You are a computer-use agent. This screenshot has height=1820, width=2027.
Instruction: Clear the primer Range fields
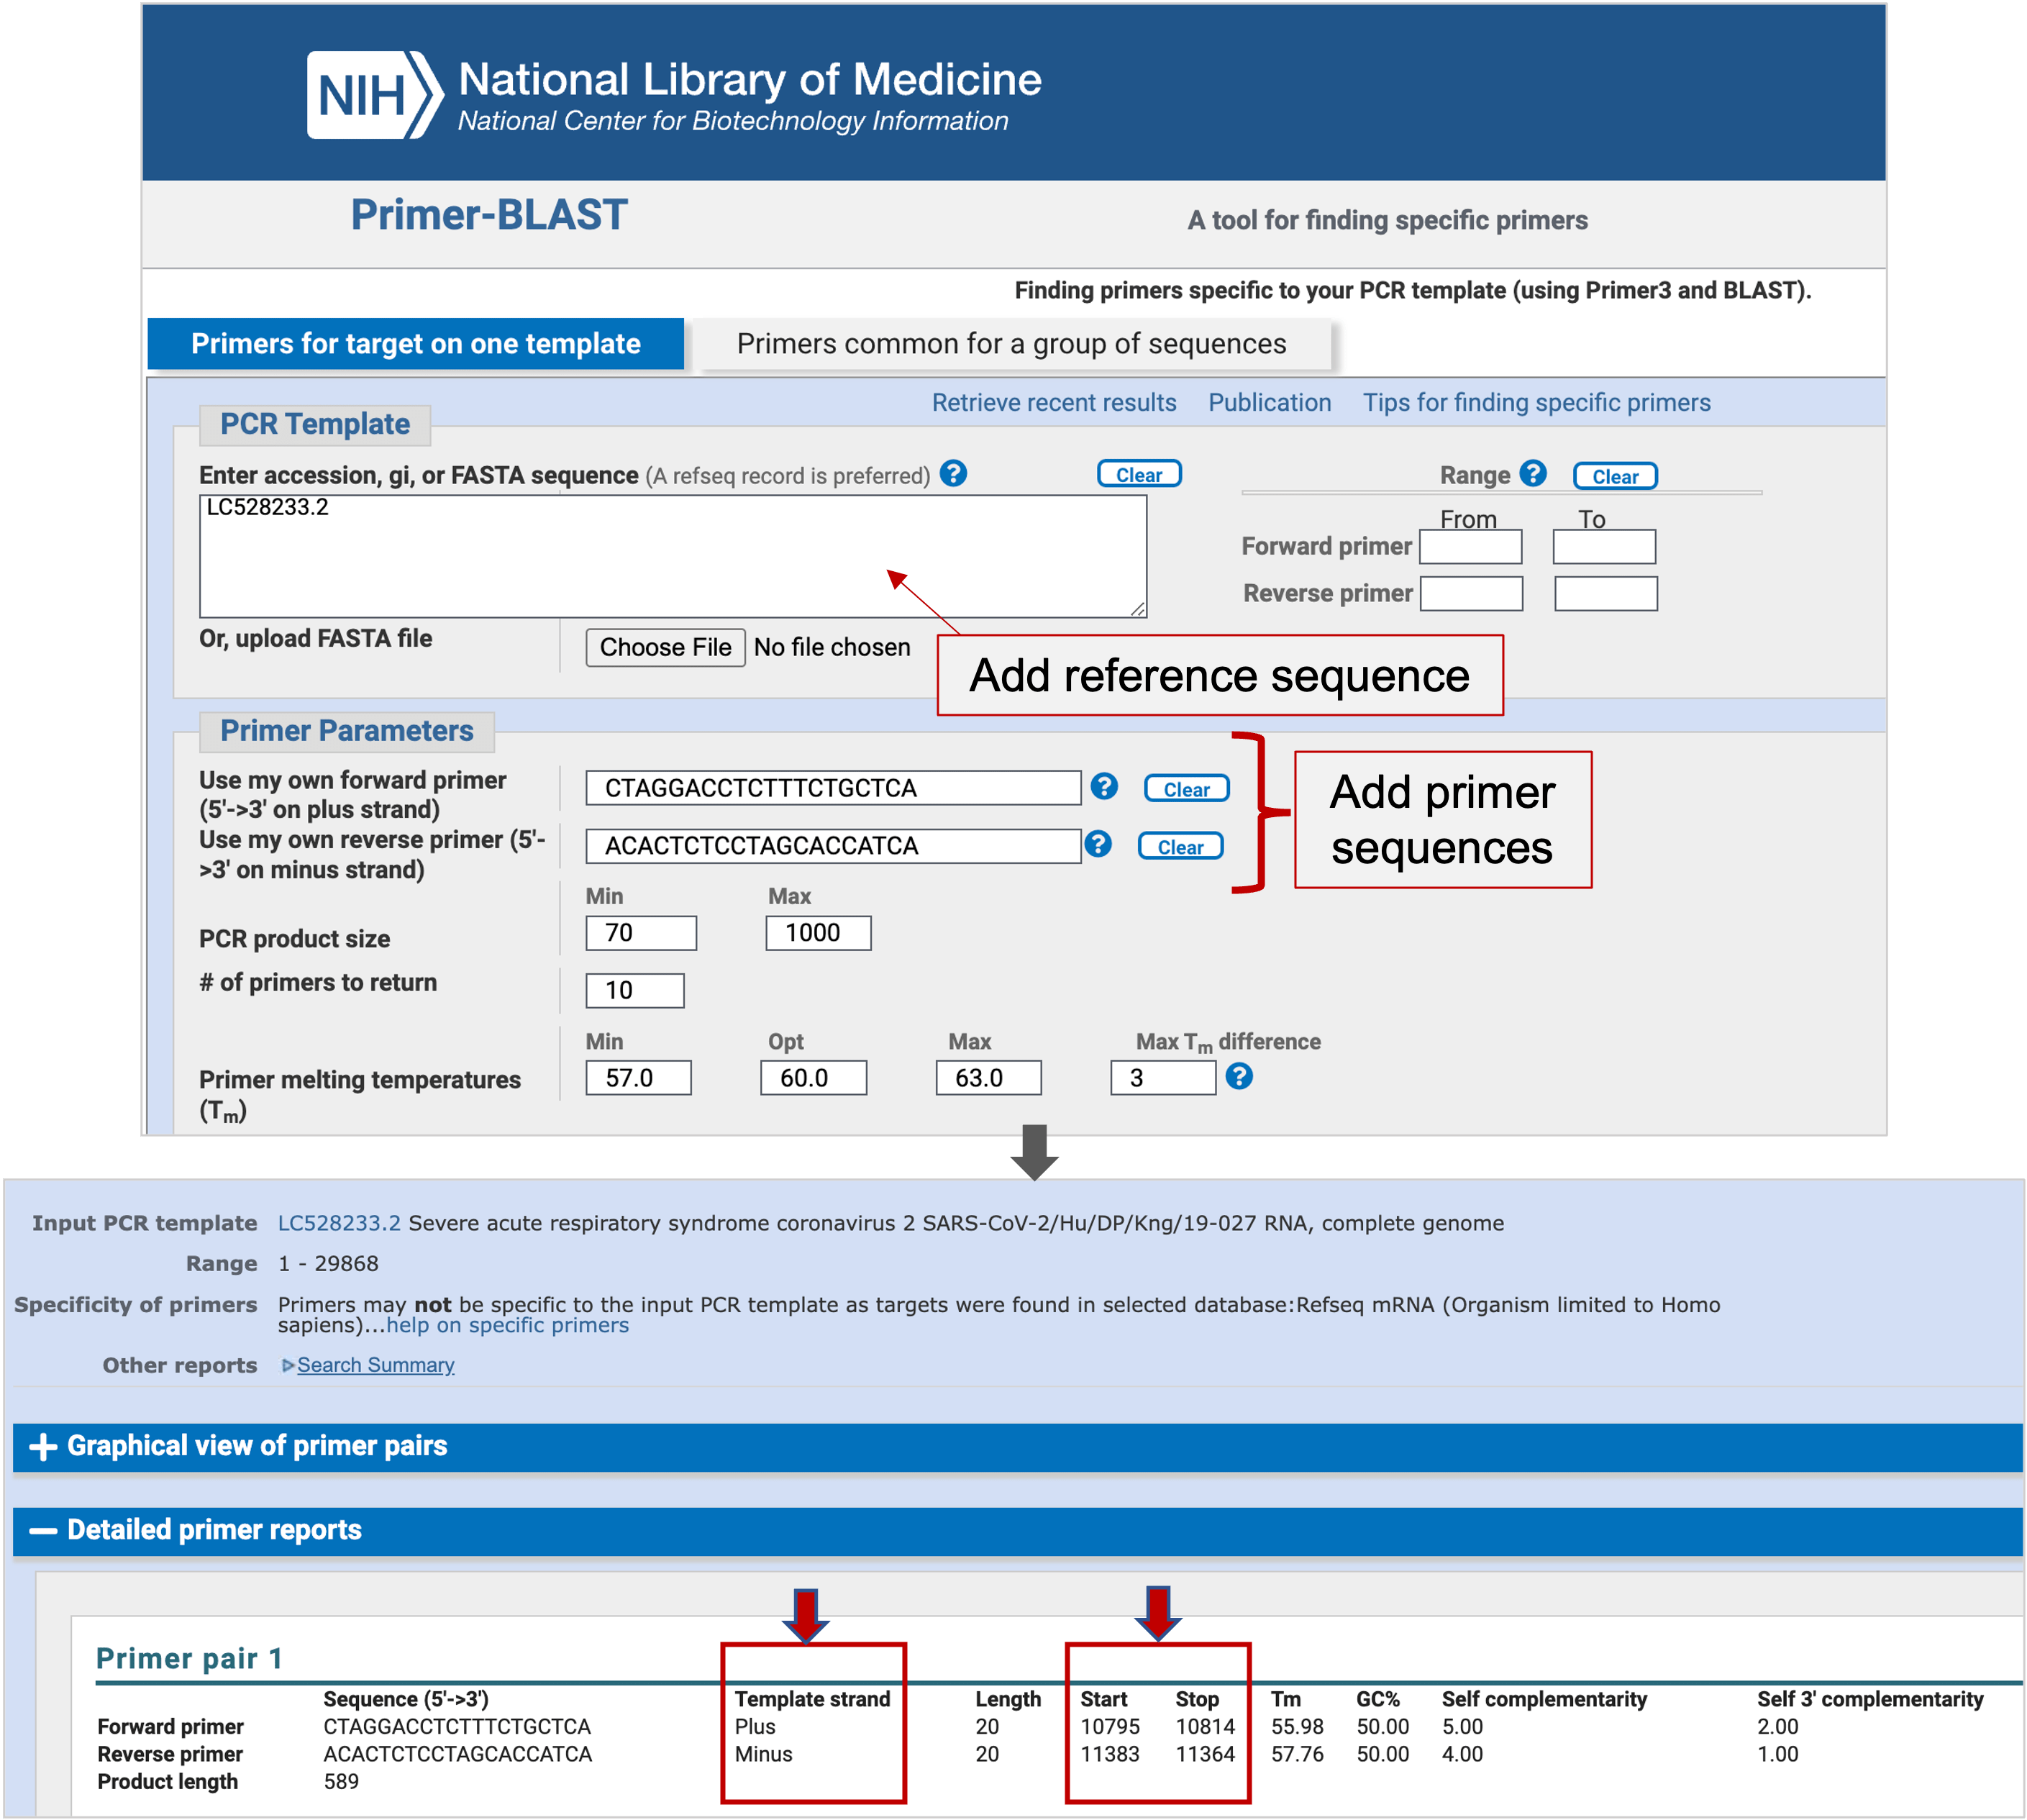[x=1614, y=476]
